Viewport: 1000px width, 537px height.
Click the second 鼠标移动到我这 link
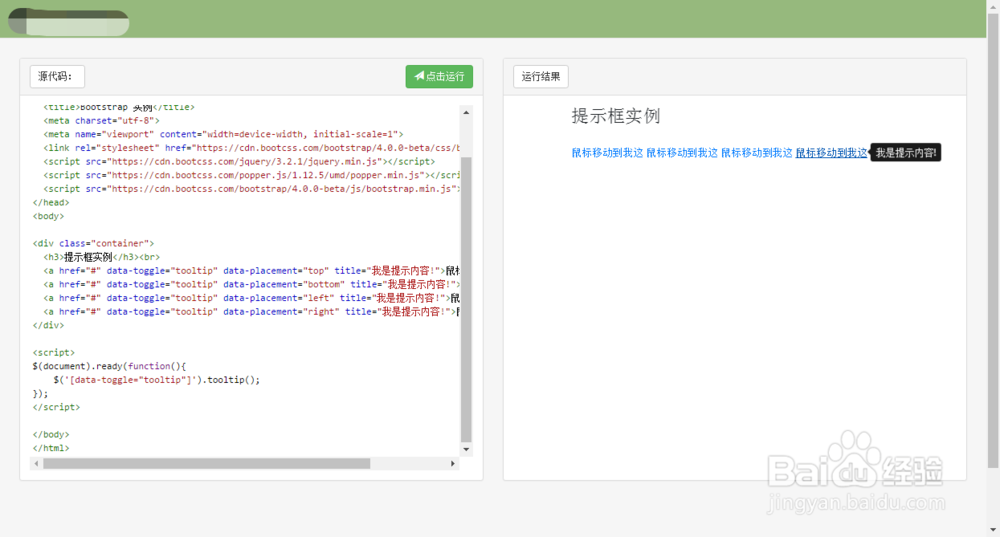(x=682, y=153)
